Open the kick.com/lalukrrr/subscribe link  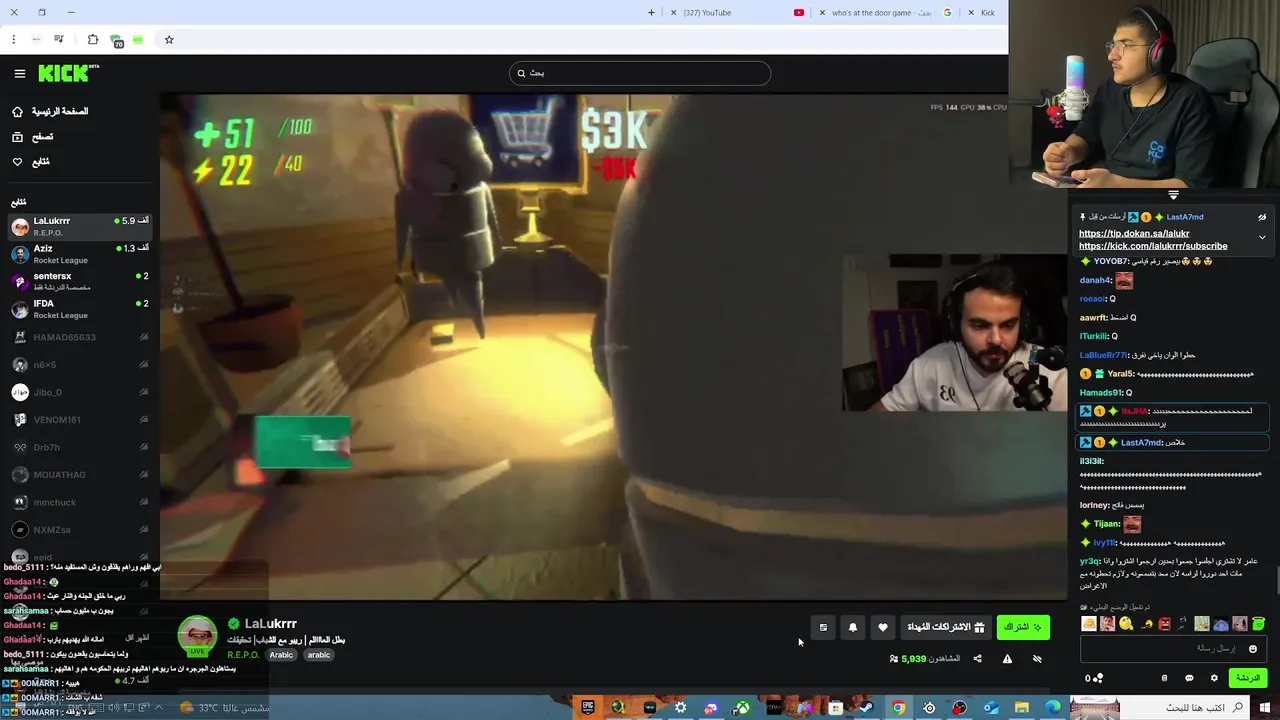[x=1153, y=246]
